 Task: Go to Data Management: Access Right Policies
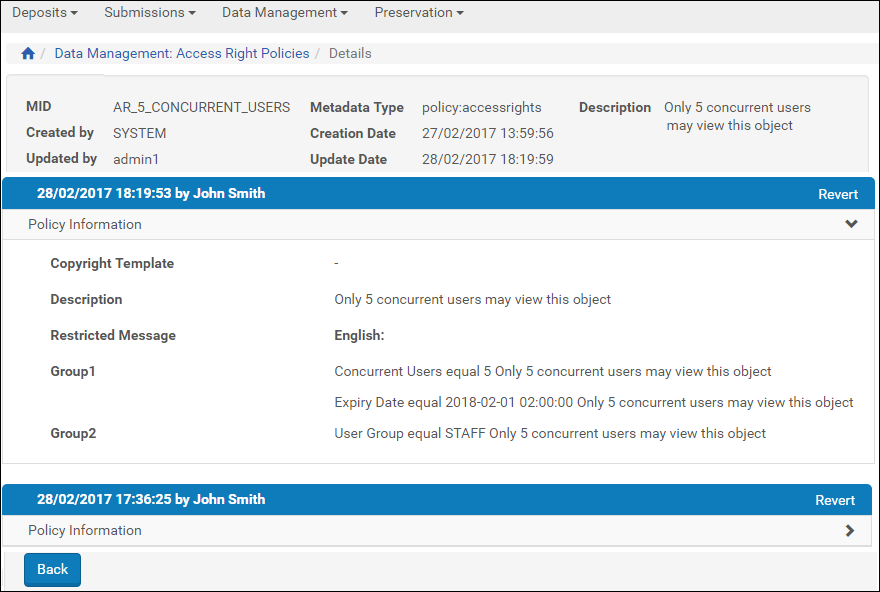click(182, 54)
